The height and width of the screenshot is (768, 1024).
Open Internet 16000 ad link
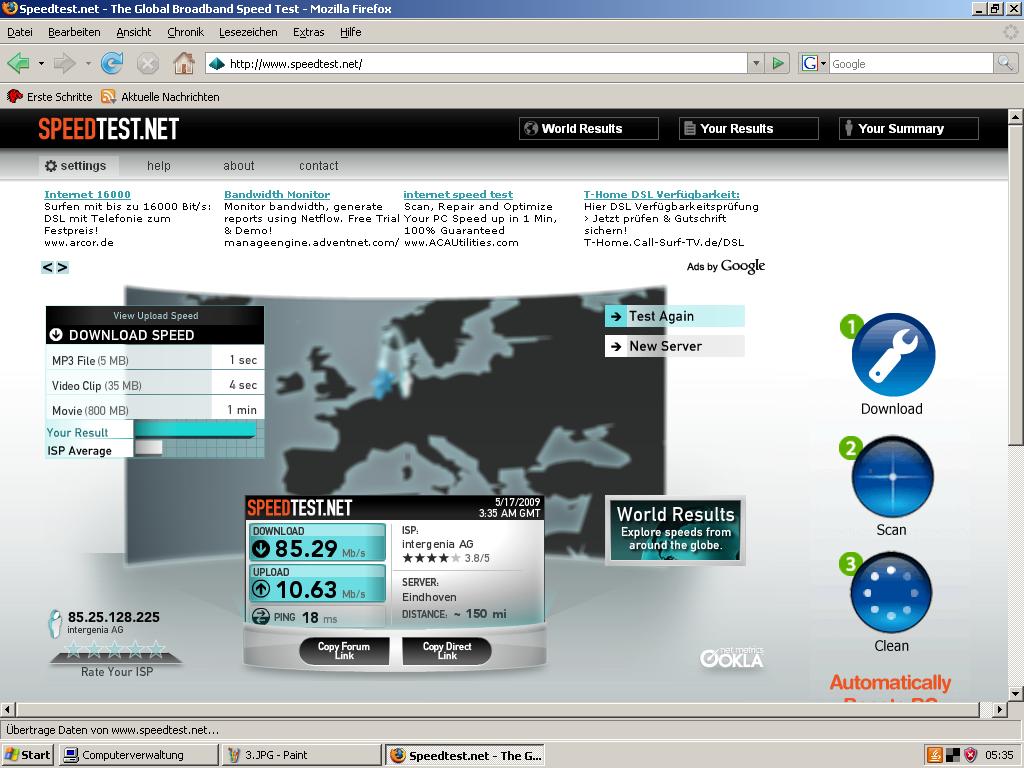[x=87, y=195]
